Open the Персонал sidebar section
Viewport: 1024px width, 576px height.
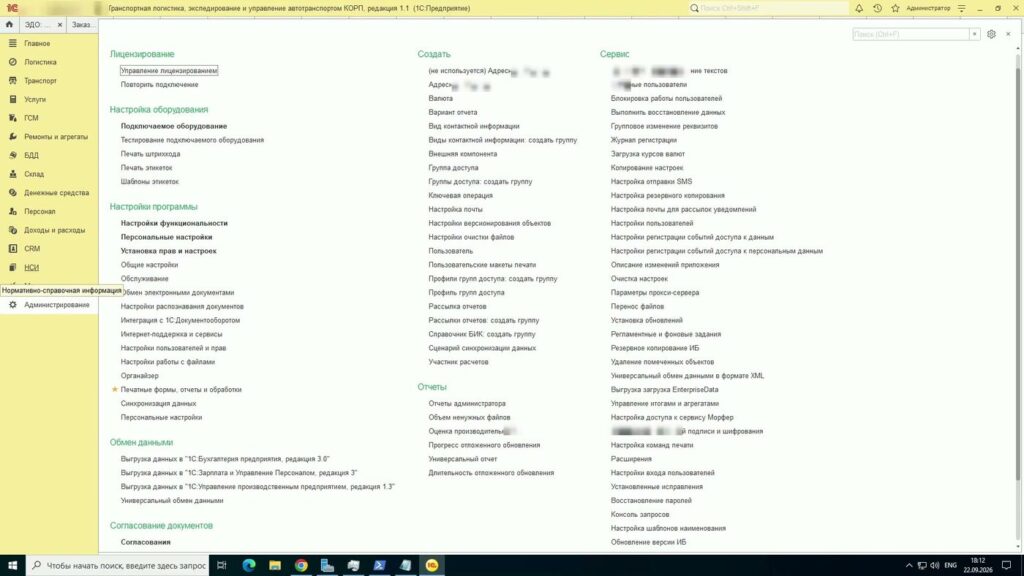(x=39, y=212)
